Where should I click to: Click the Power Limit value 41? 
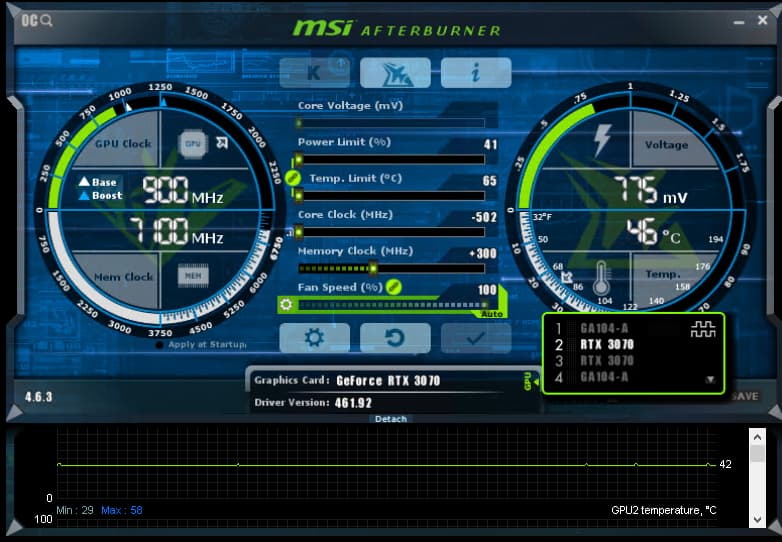tap(490, 145)
